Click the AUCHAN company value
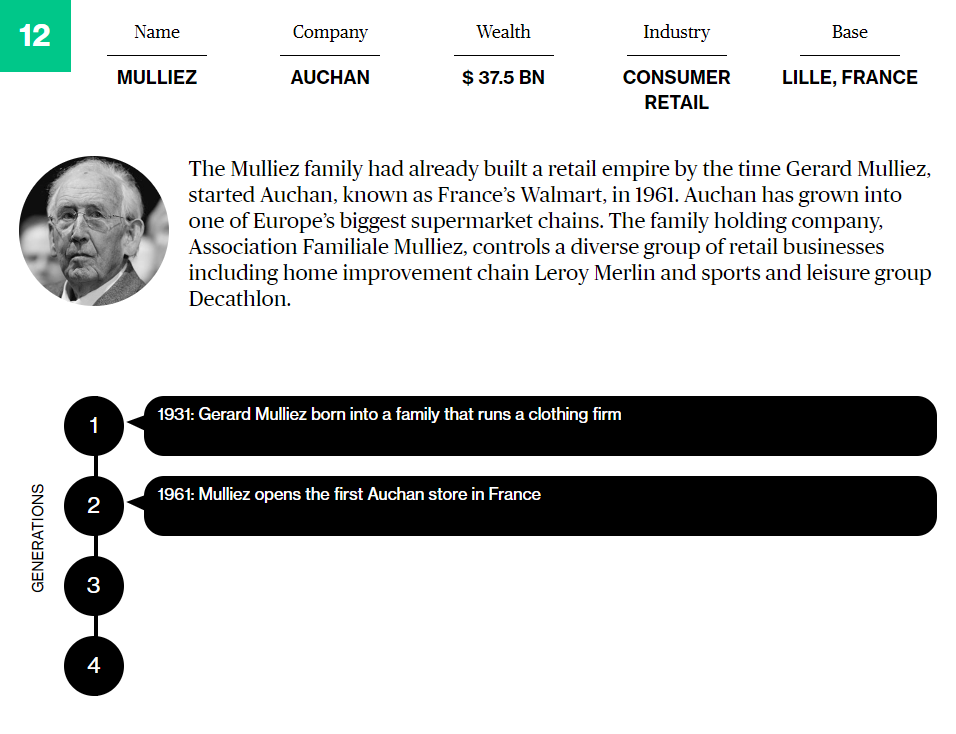The width and height of the screenshot is (956, 734). click(330, 77)
